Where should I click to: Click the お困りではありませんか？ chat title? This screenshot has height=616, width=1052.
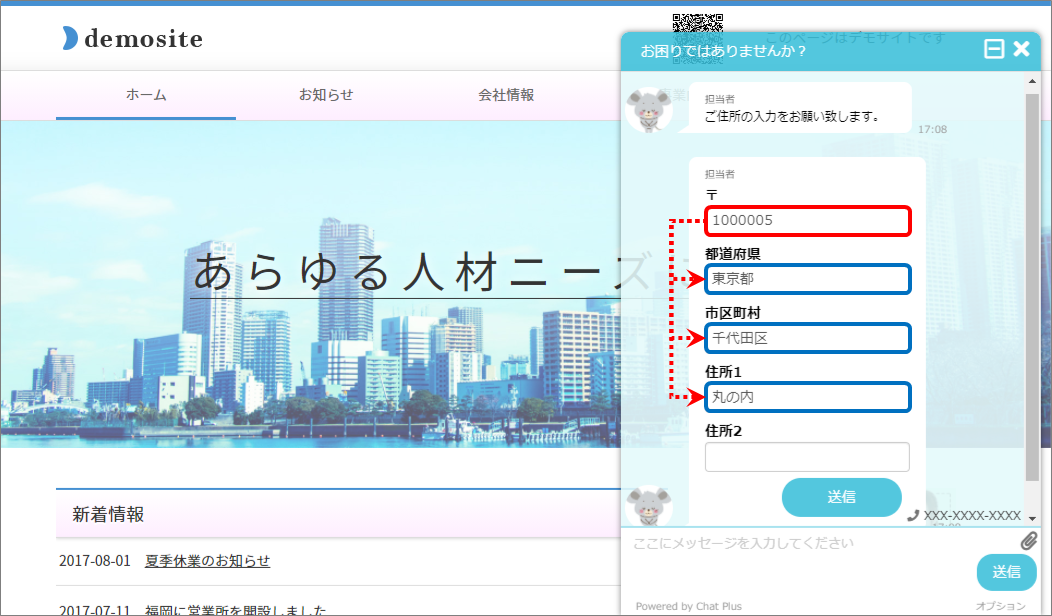(x=723, y=50)
